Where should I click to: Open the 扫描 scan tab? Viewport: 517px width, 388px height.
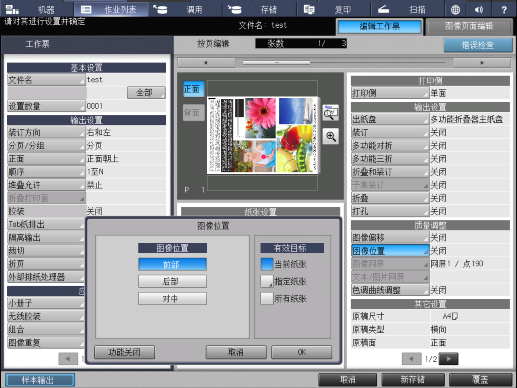point(408,9)
